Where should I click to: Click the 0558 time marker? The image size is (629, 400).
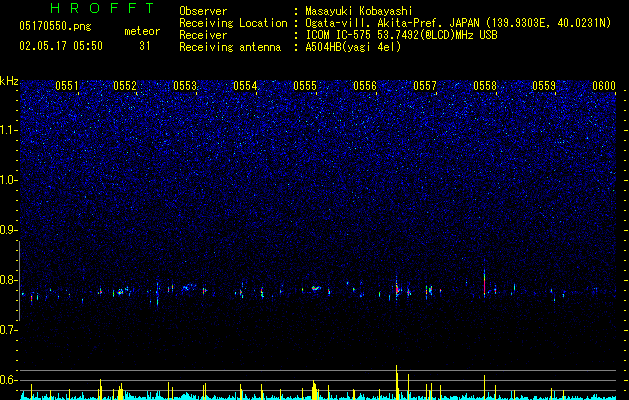[x=485, y=86]
